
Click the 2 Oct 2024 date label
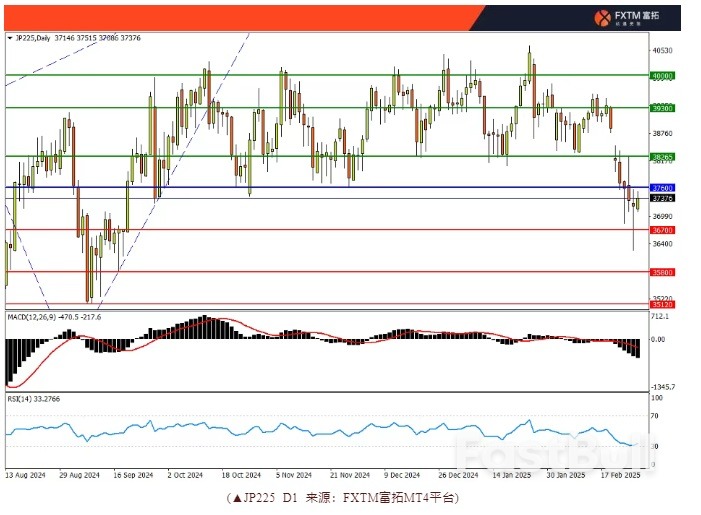point(186,477)
